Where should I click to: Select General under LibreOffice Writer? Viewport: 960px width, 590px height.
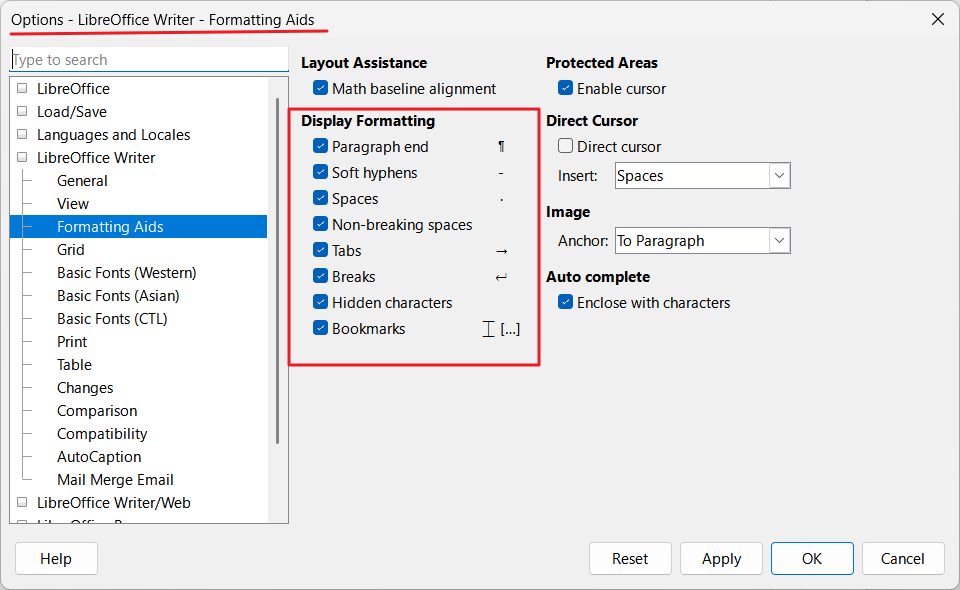pos(82,181)
